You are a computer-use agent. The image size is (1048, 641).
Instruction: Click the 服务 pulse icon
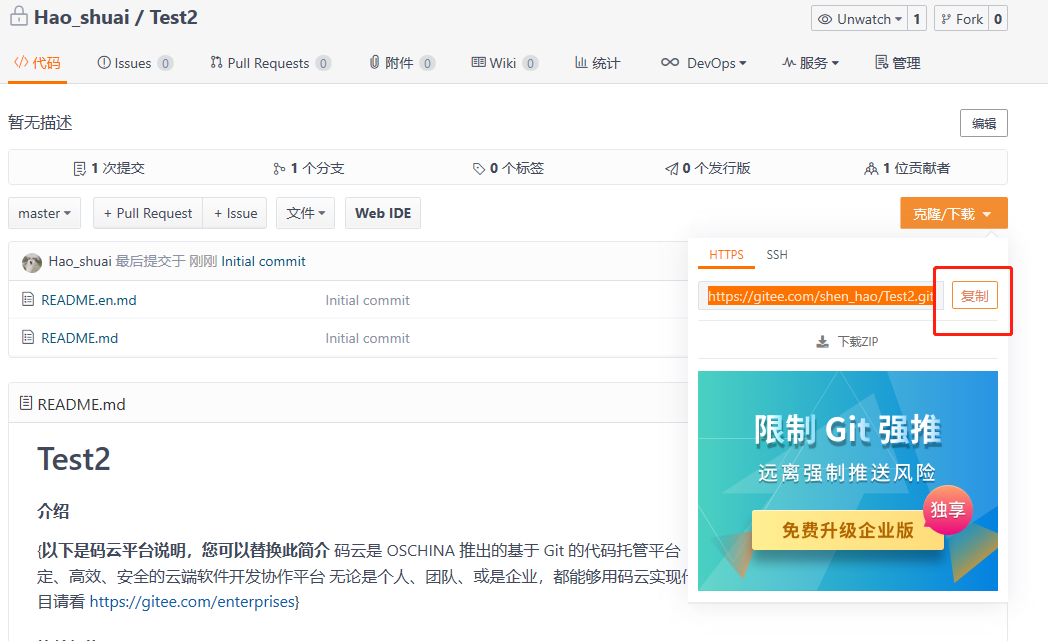tap(789, 62)
